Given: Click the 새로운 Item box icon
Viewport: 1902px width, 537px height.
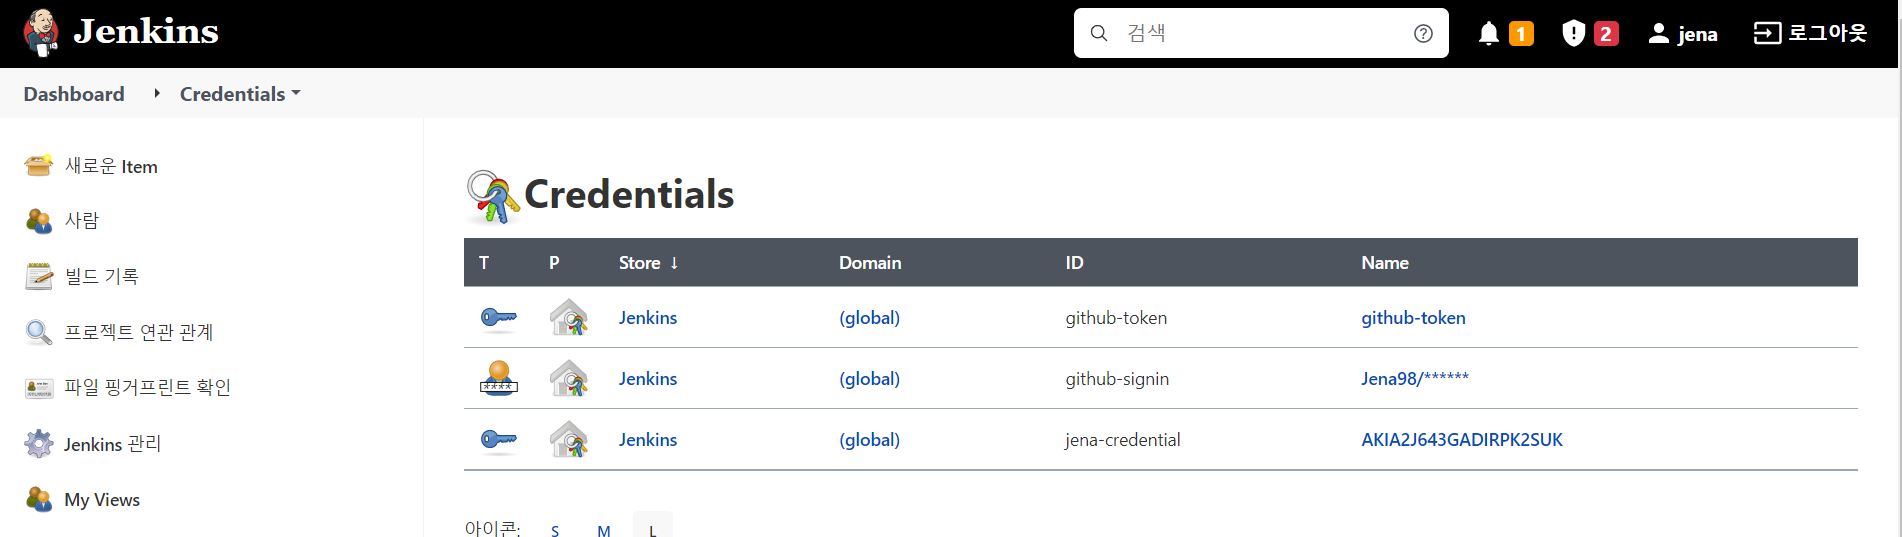Looking at the screenshot, I should [x=39, y=165].
